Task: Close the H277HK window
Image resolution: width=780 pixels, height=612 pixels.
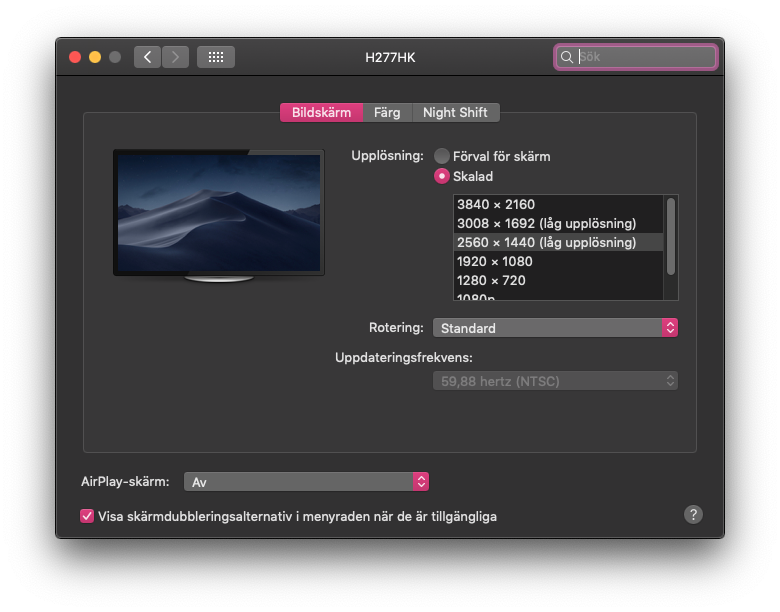Action: (75, 57)
